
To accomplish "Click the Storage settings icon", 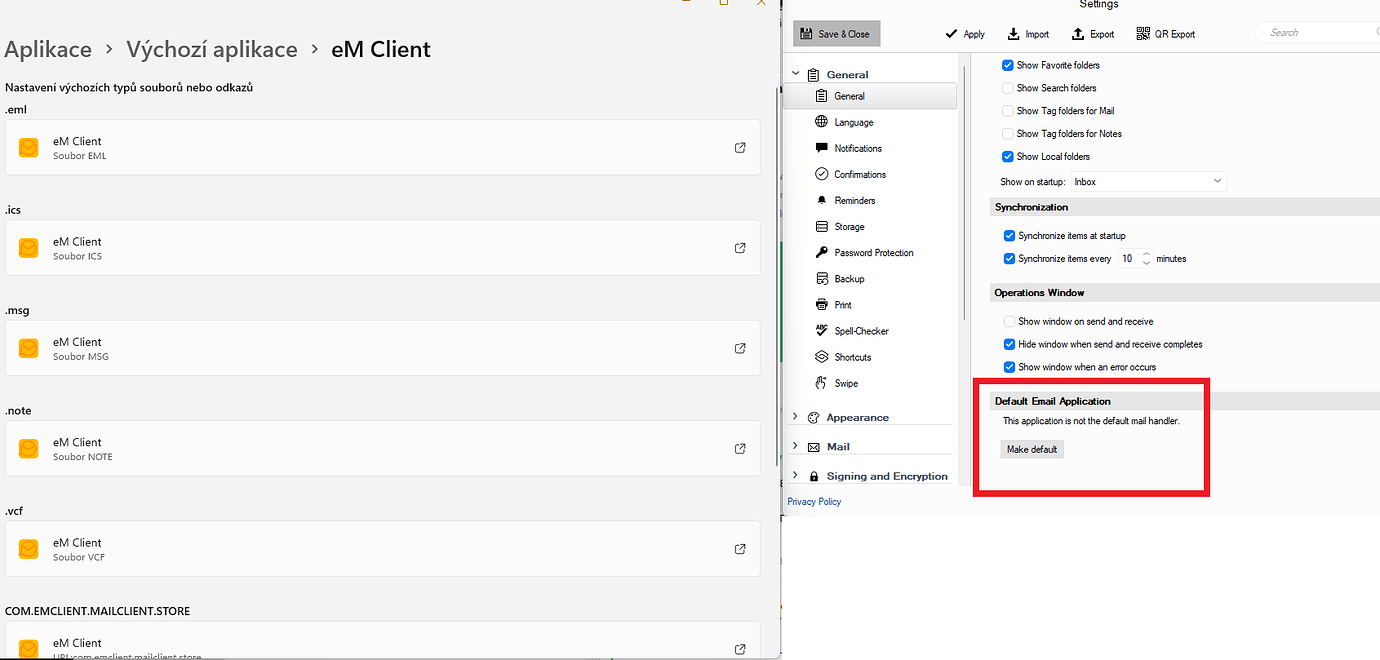I will [x=821, y=226].
